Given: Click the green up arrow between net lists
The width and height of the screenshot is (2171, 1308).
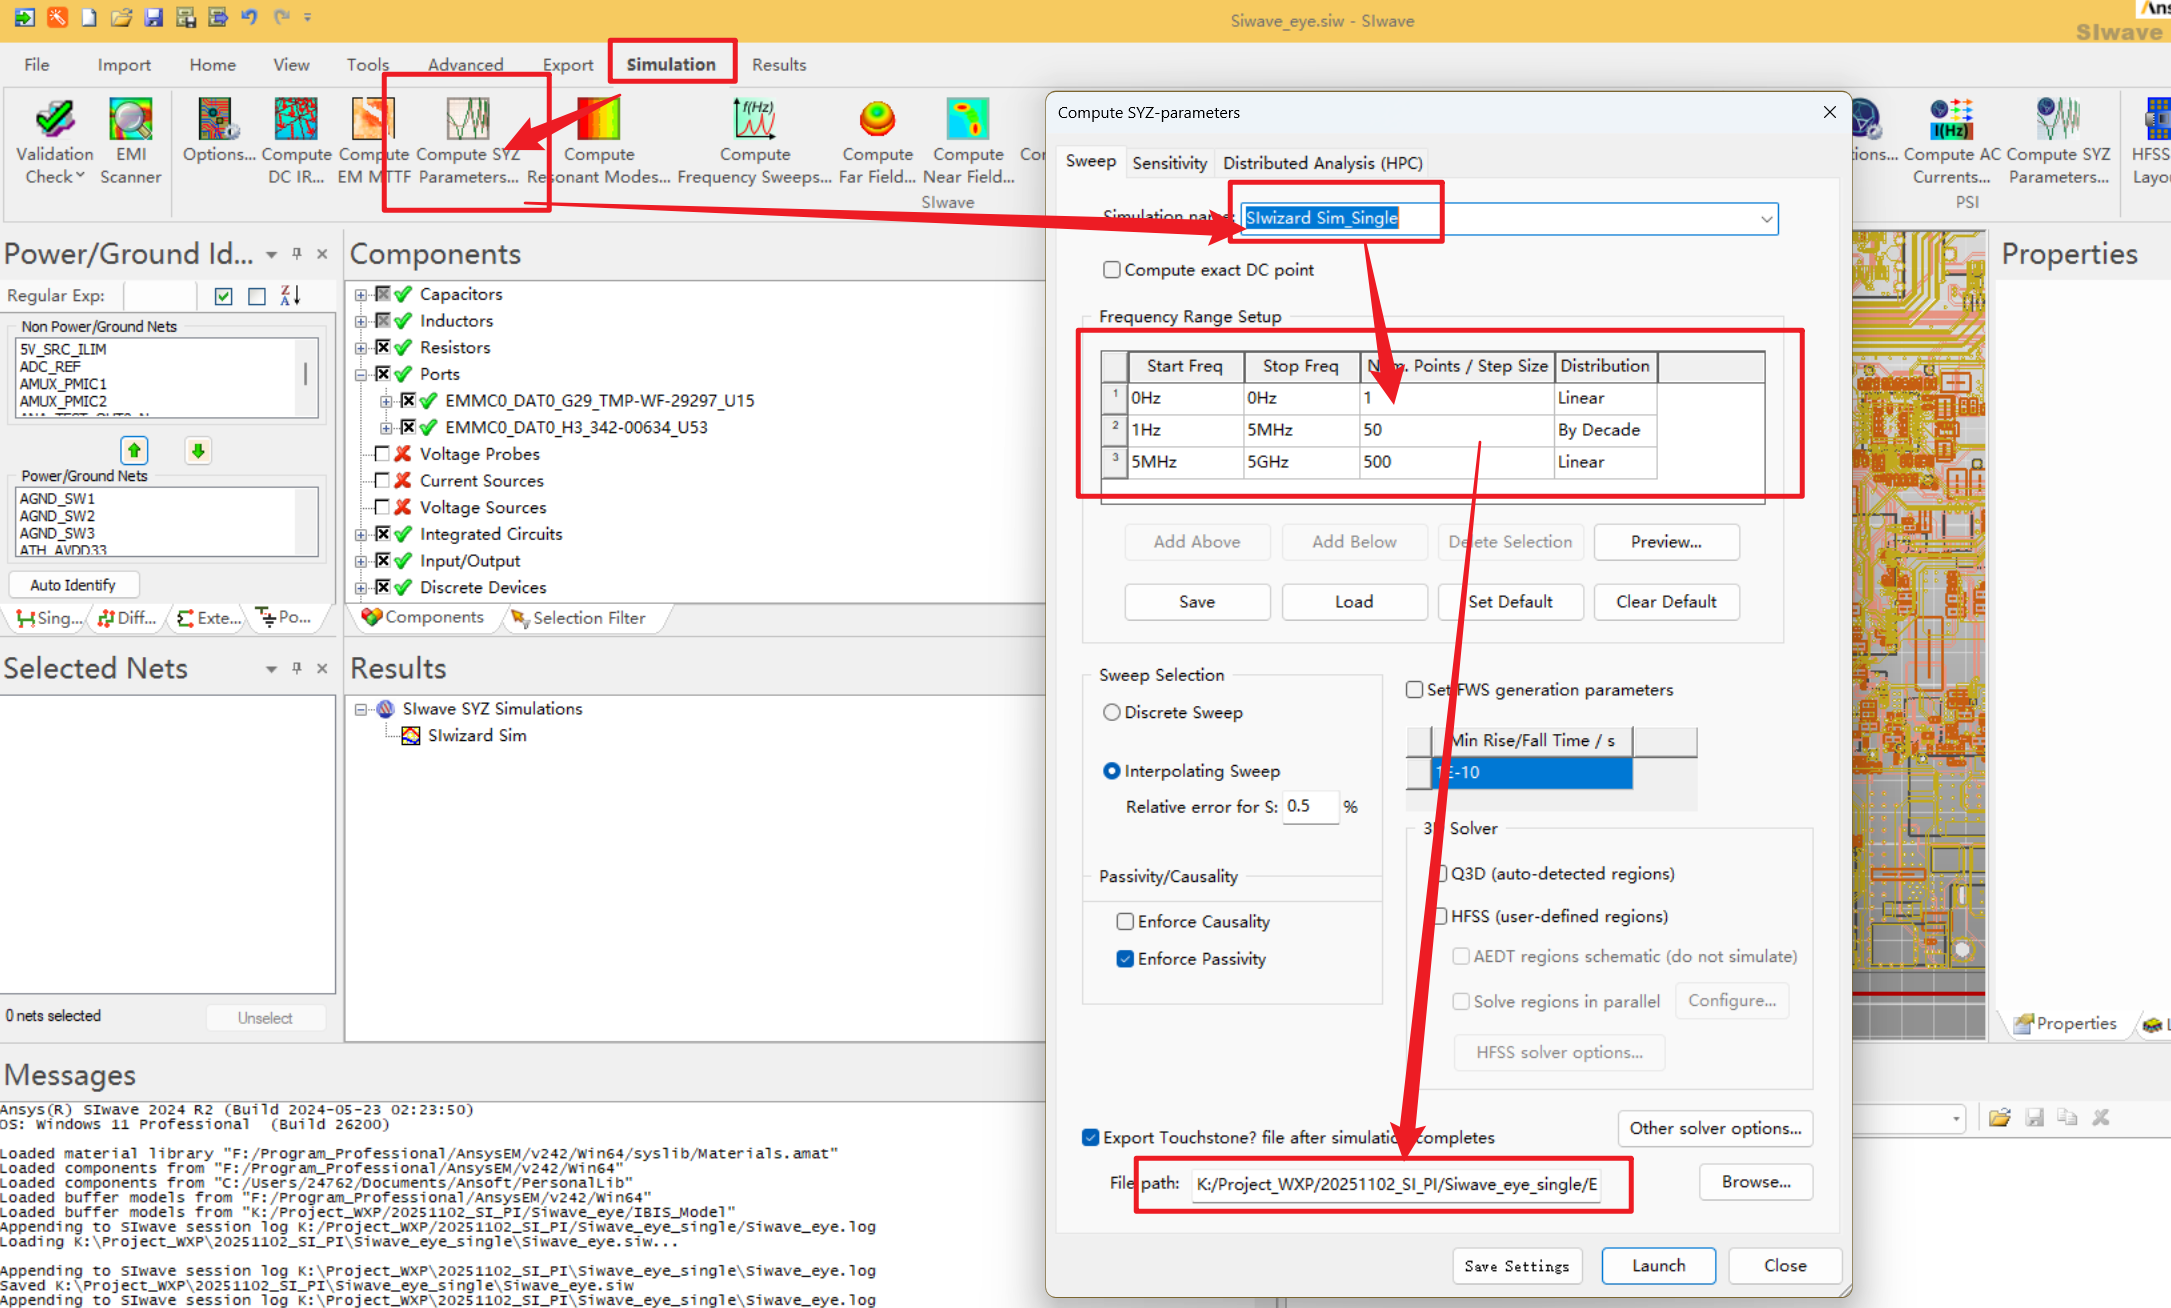Looking at the screenshot, I should click(134, 451).
